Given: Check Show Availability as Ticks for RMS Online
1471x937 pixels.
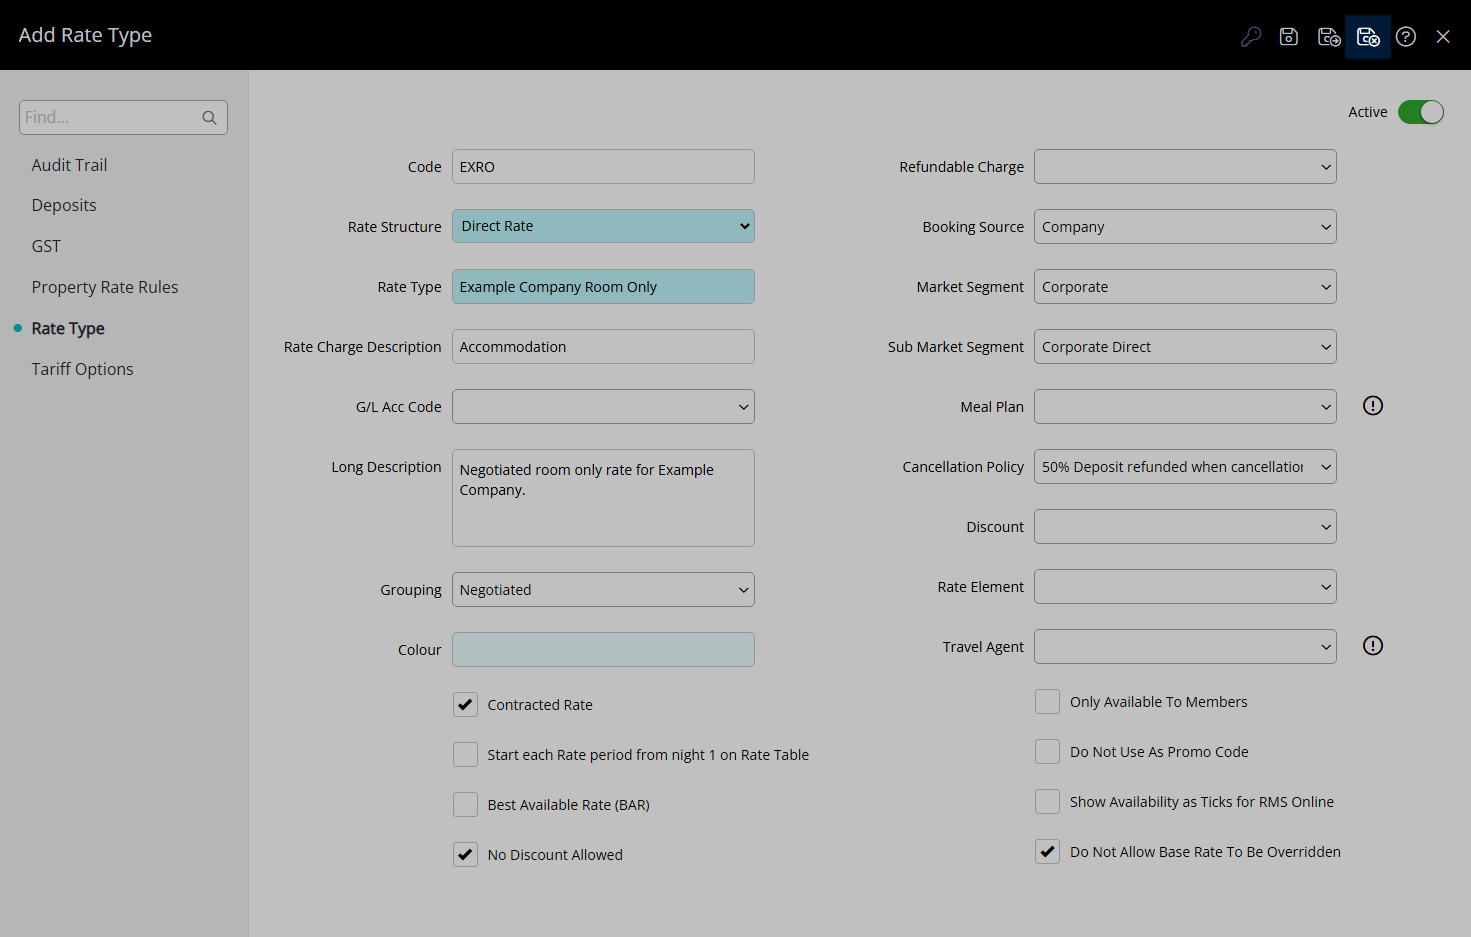Looking at the screenshot, I should (1047, 802).
